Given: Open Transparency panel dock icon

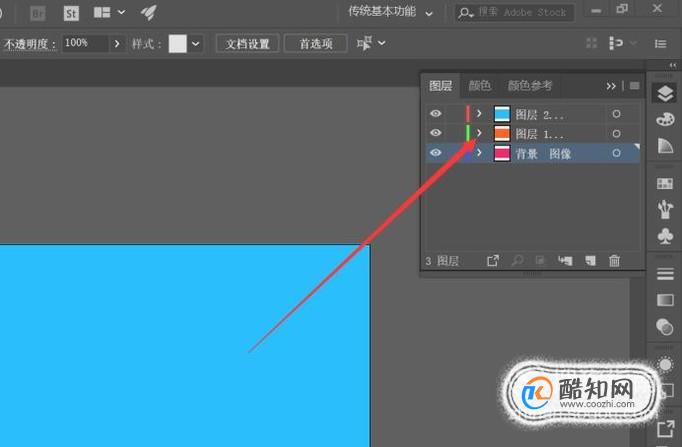Looking at the screenshot, I should pyautogui.click(x=665, y=327).
